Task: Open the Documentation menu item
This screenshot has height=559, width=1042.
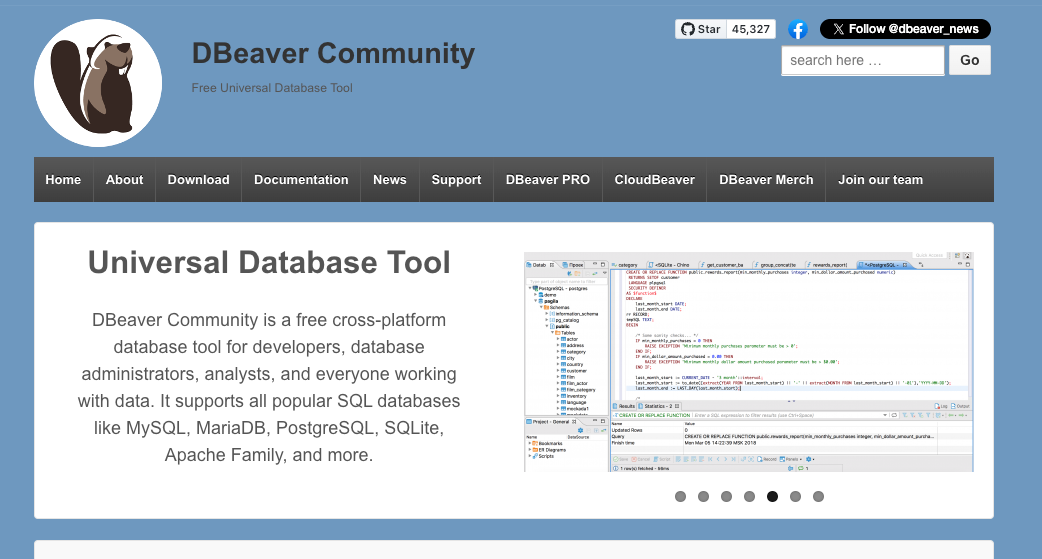Action: [301, 179]
